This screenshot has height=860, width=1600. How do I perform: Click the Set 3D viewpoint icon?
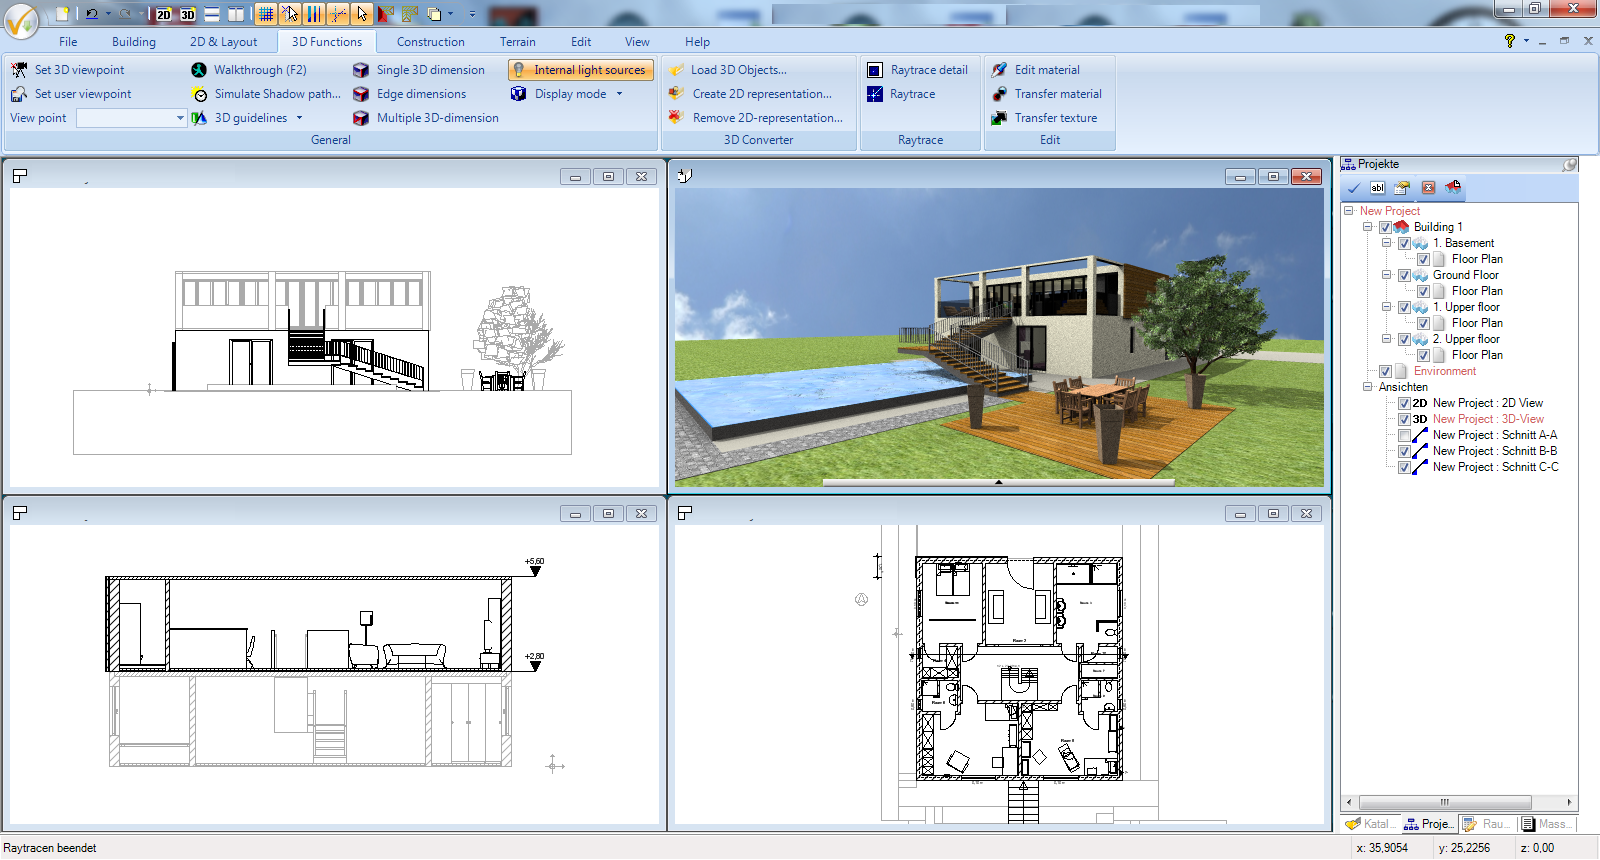pyautogui.click(x=19, y=70)
